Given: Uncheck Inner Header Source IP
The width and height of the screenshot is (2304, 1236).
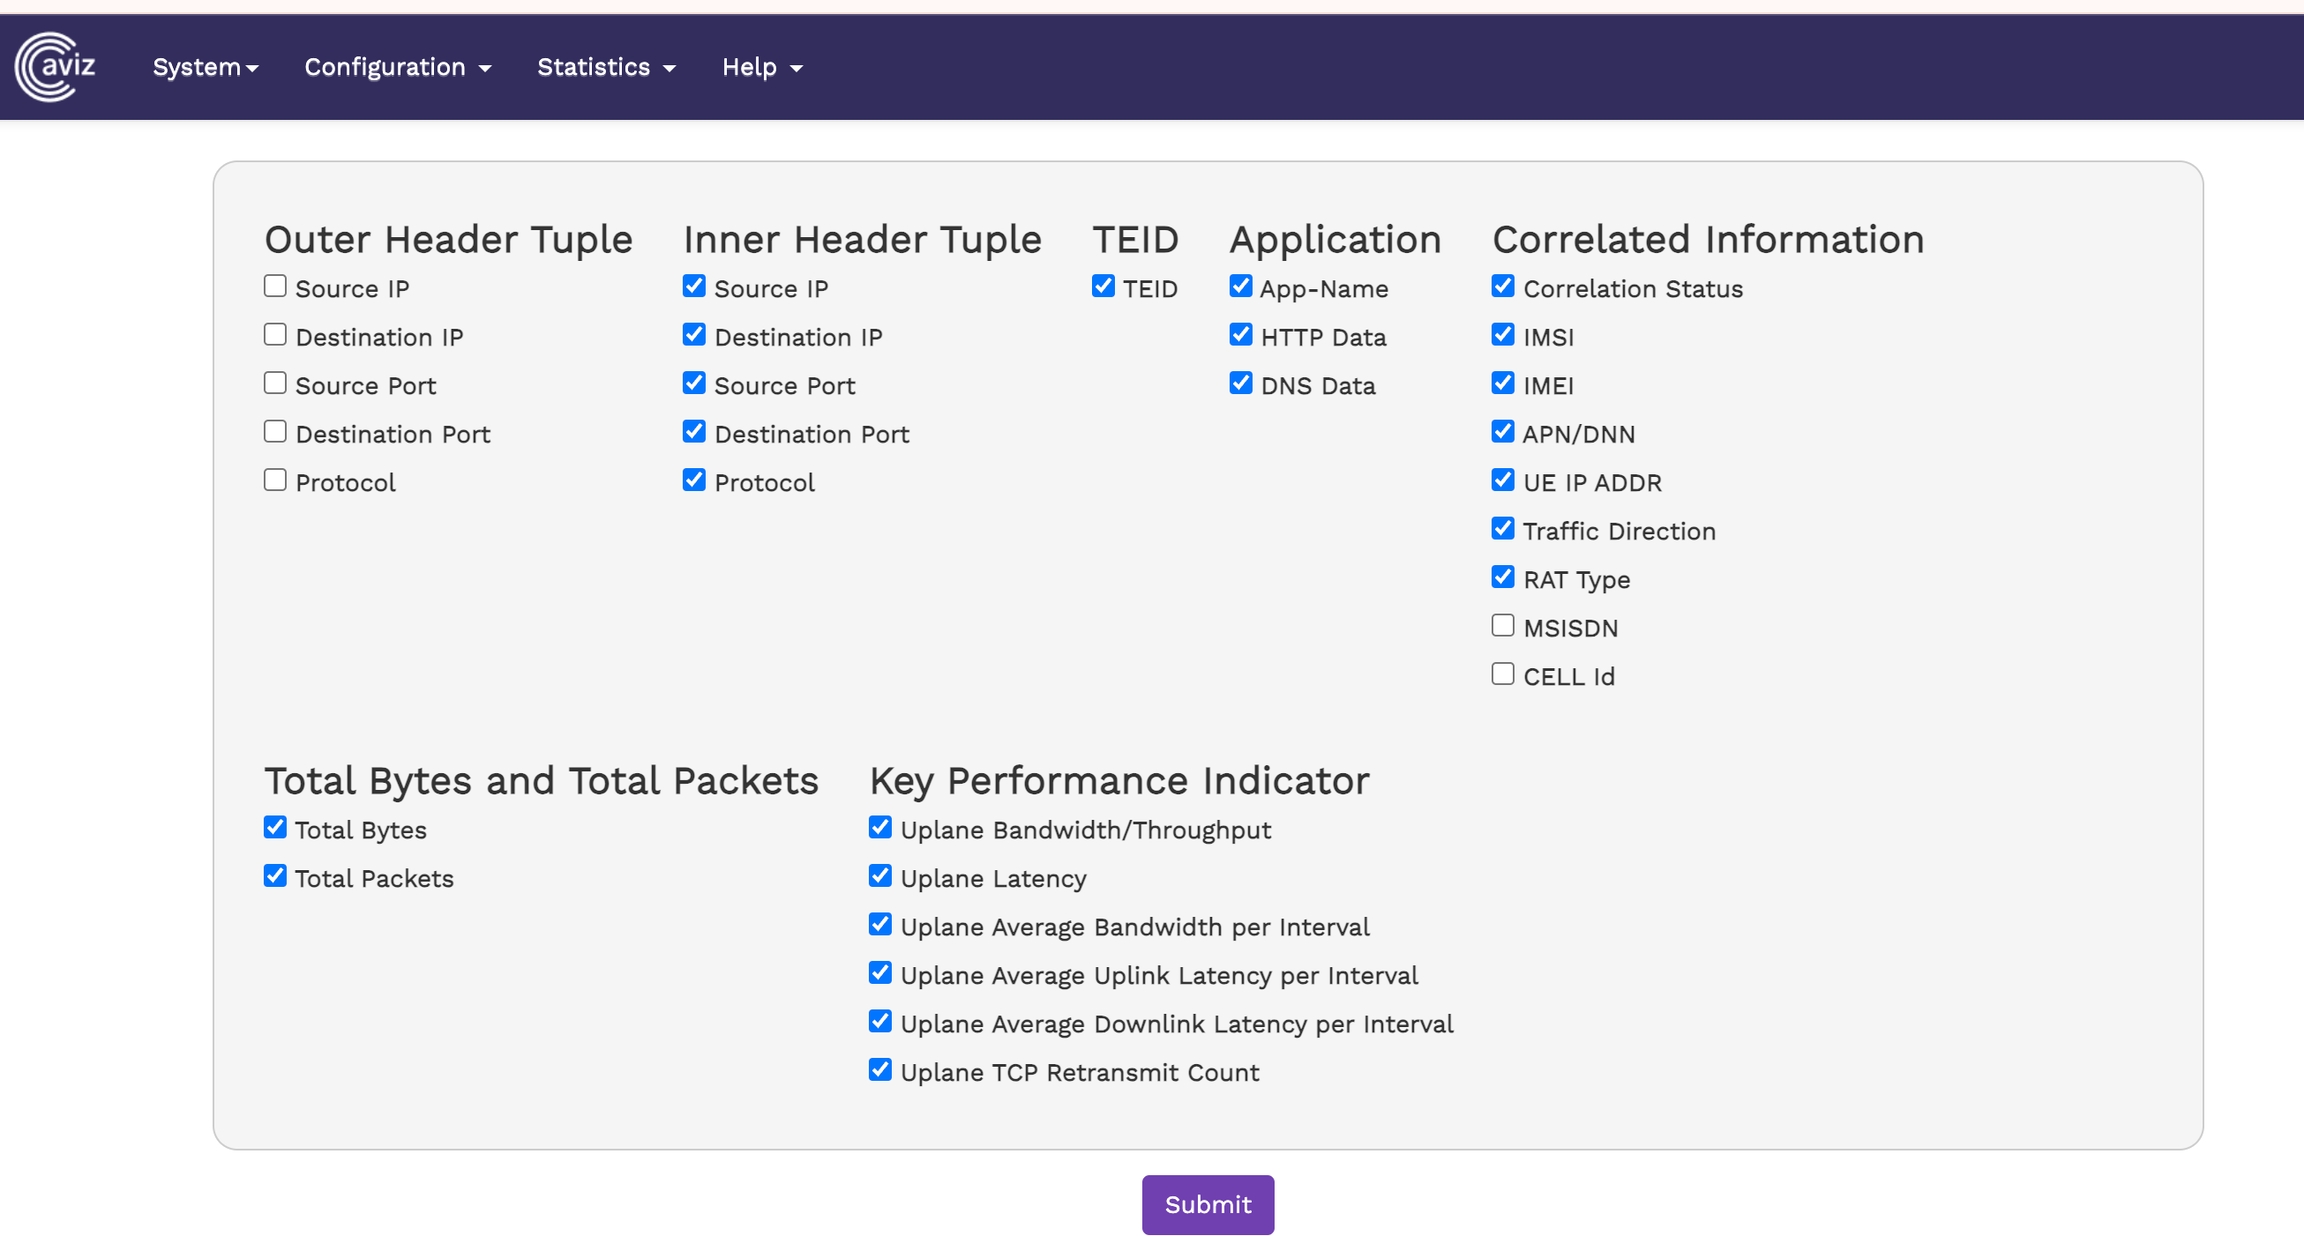Looking at the screenshot, I should pos(694,287).
